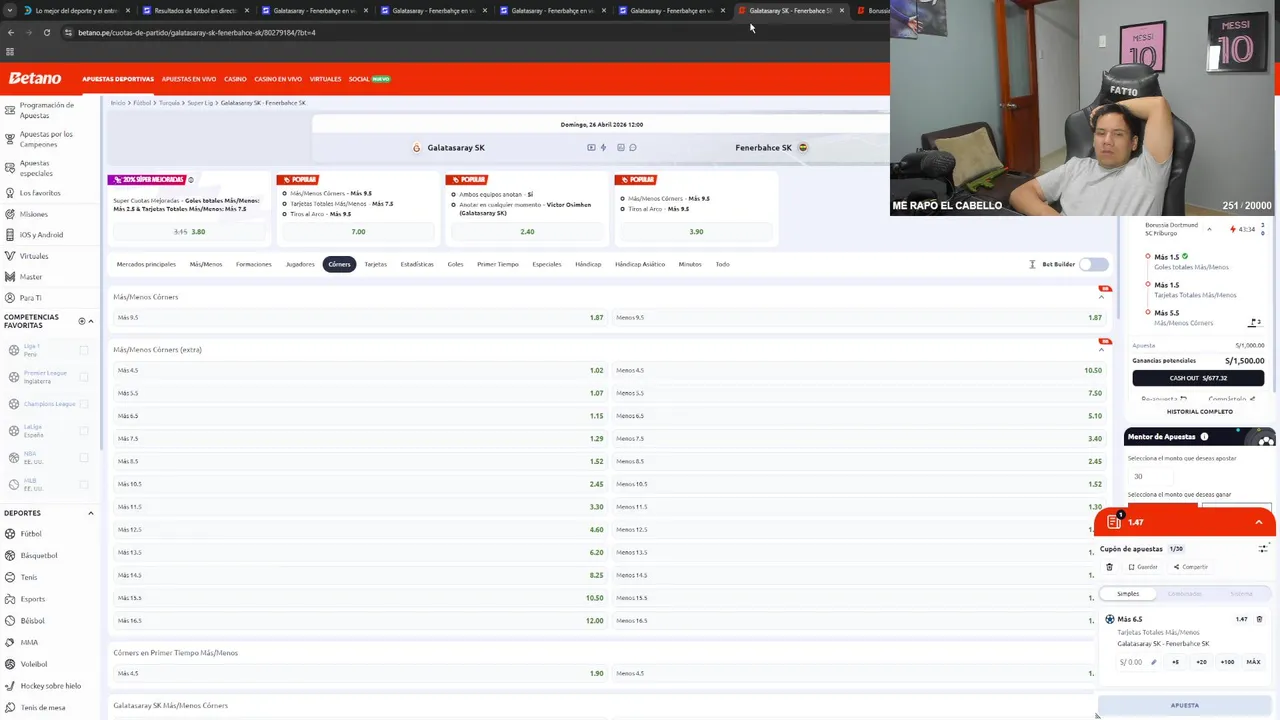Collapse Competencias Favoritas section
1280x720 pixels.
(x=91, y=321)
